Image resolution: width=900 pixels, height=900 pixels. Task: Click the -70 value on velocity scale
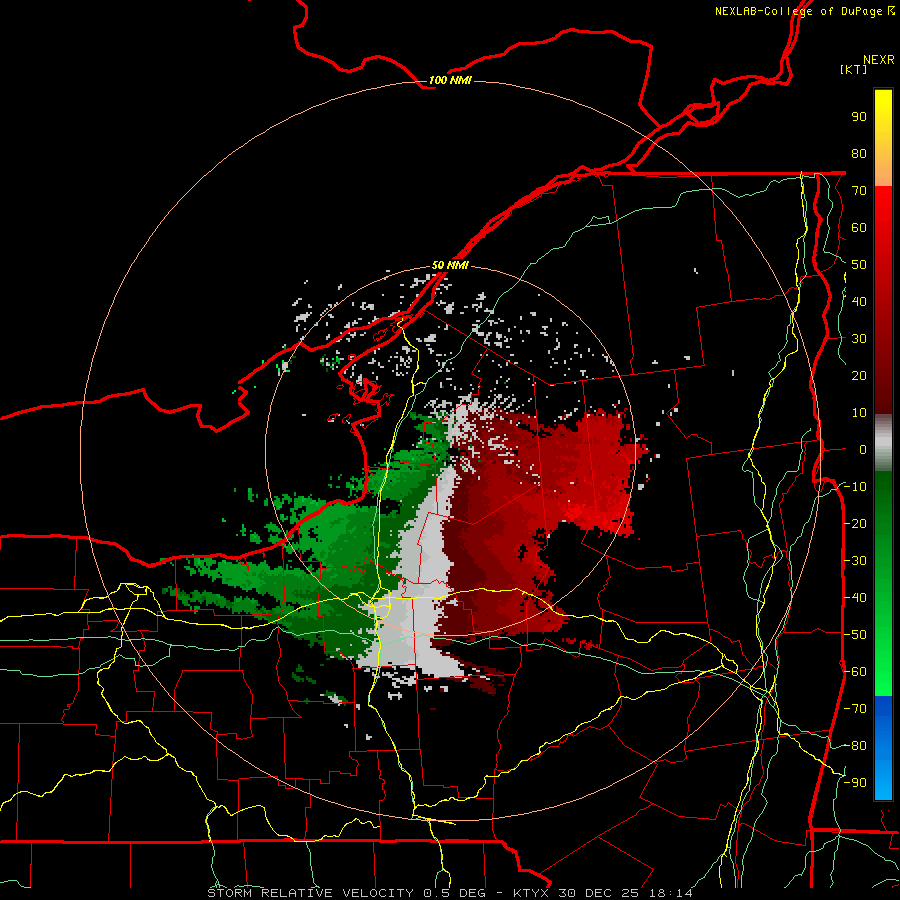tap(855, 709)
